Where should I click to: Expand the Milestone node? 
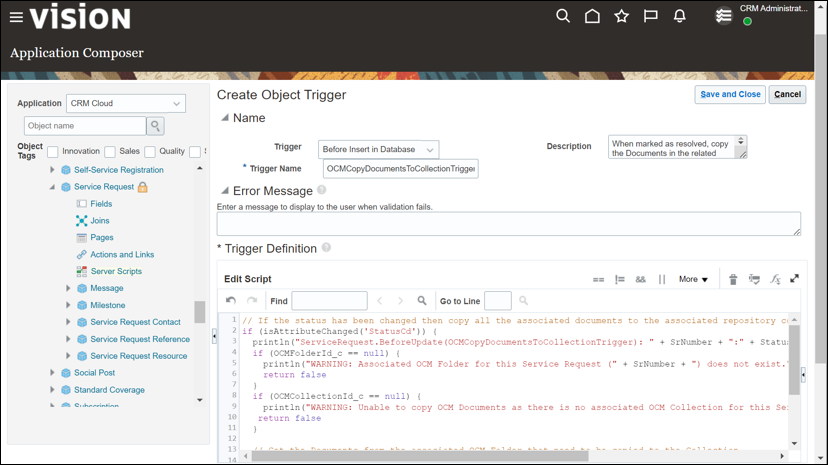coord(68,305)
